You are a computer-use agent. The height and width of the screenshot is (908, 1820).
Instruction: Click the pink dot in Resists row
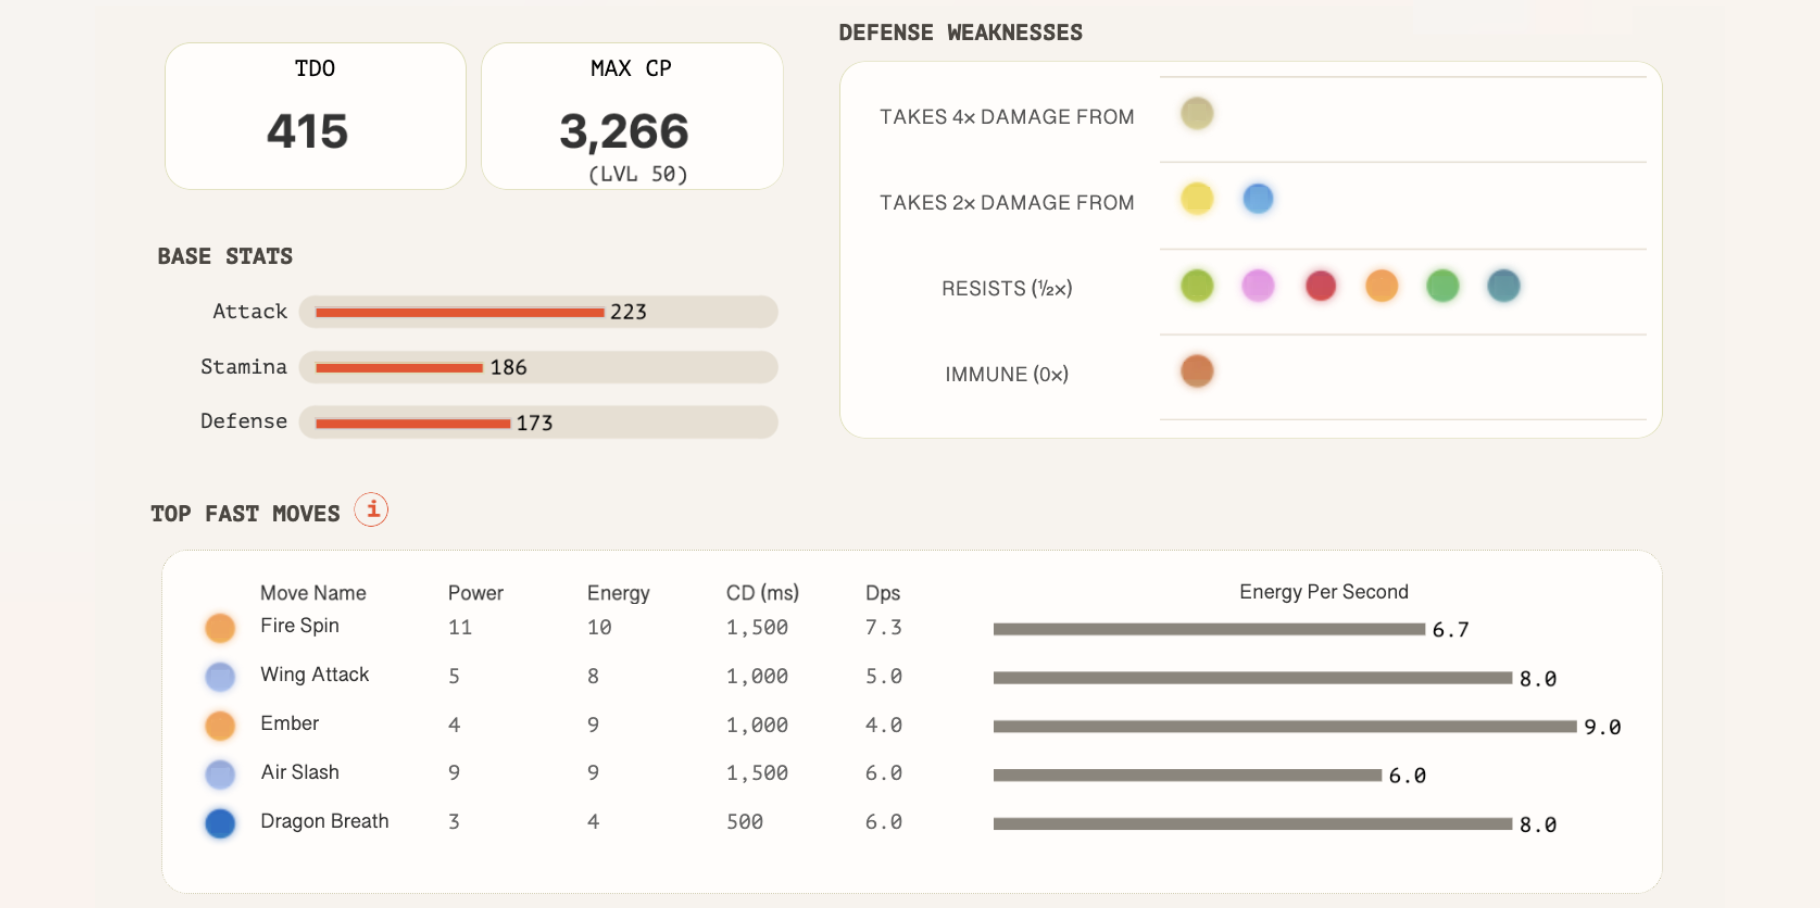(x=1258, y=286)
